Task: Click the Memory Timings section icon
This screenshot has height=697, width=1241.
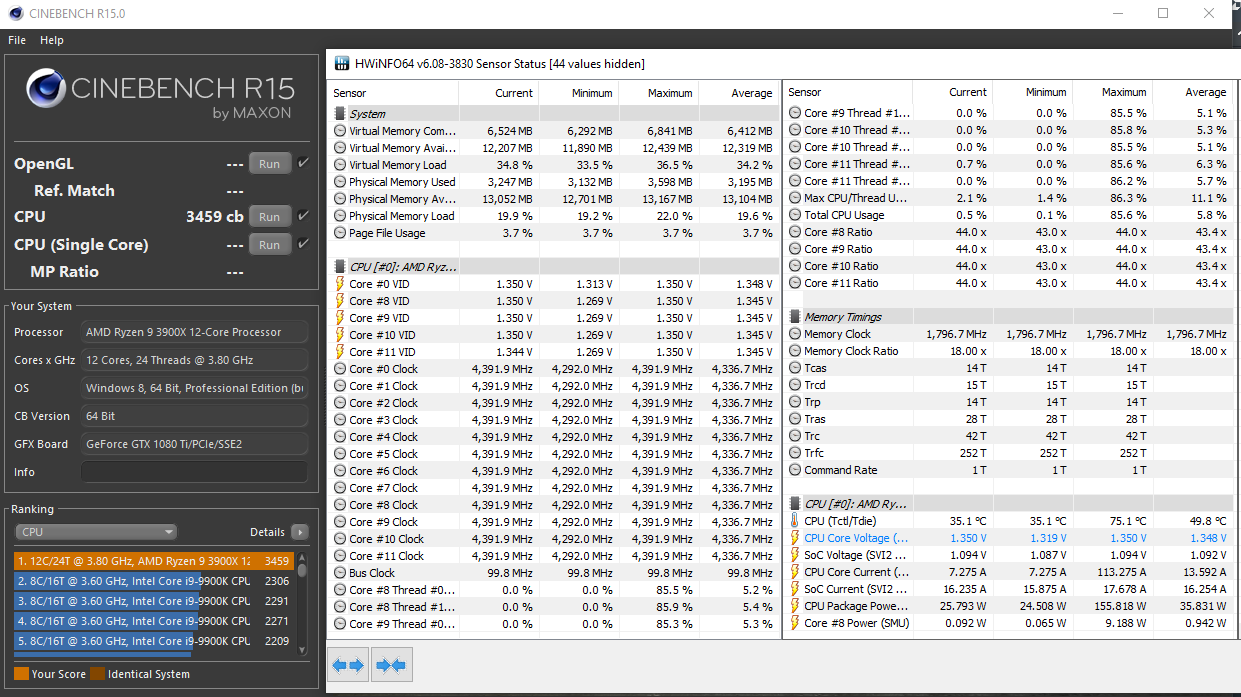Action: click(795, 317)
